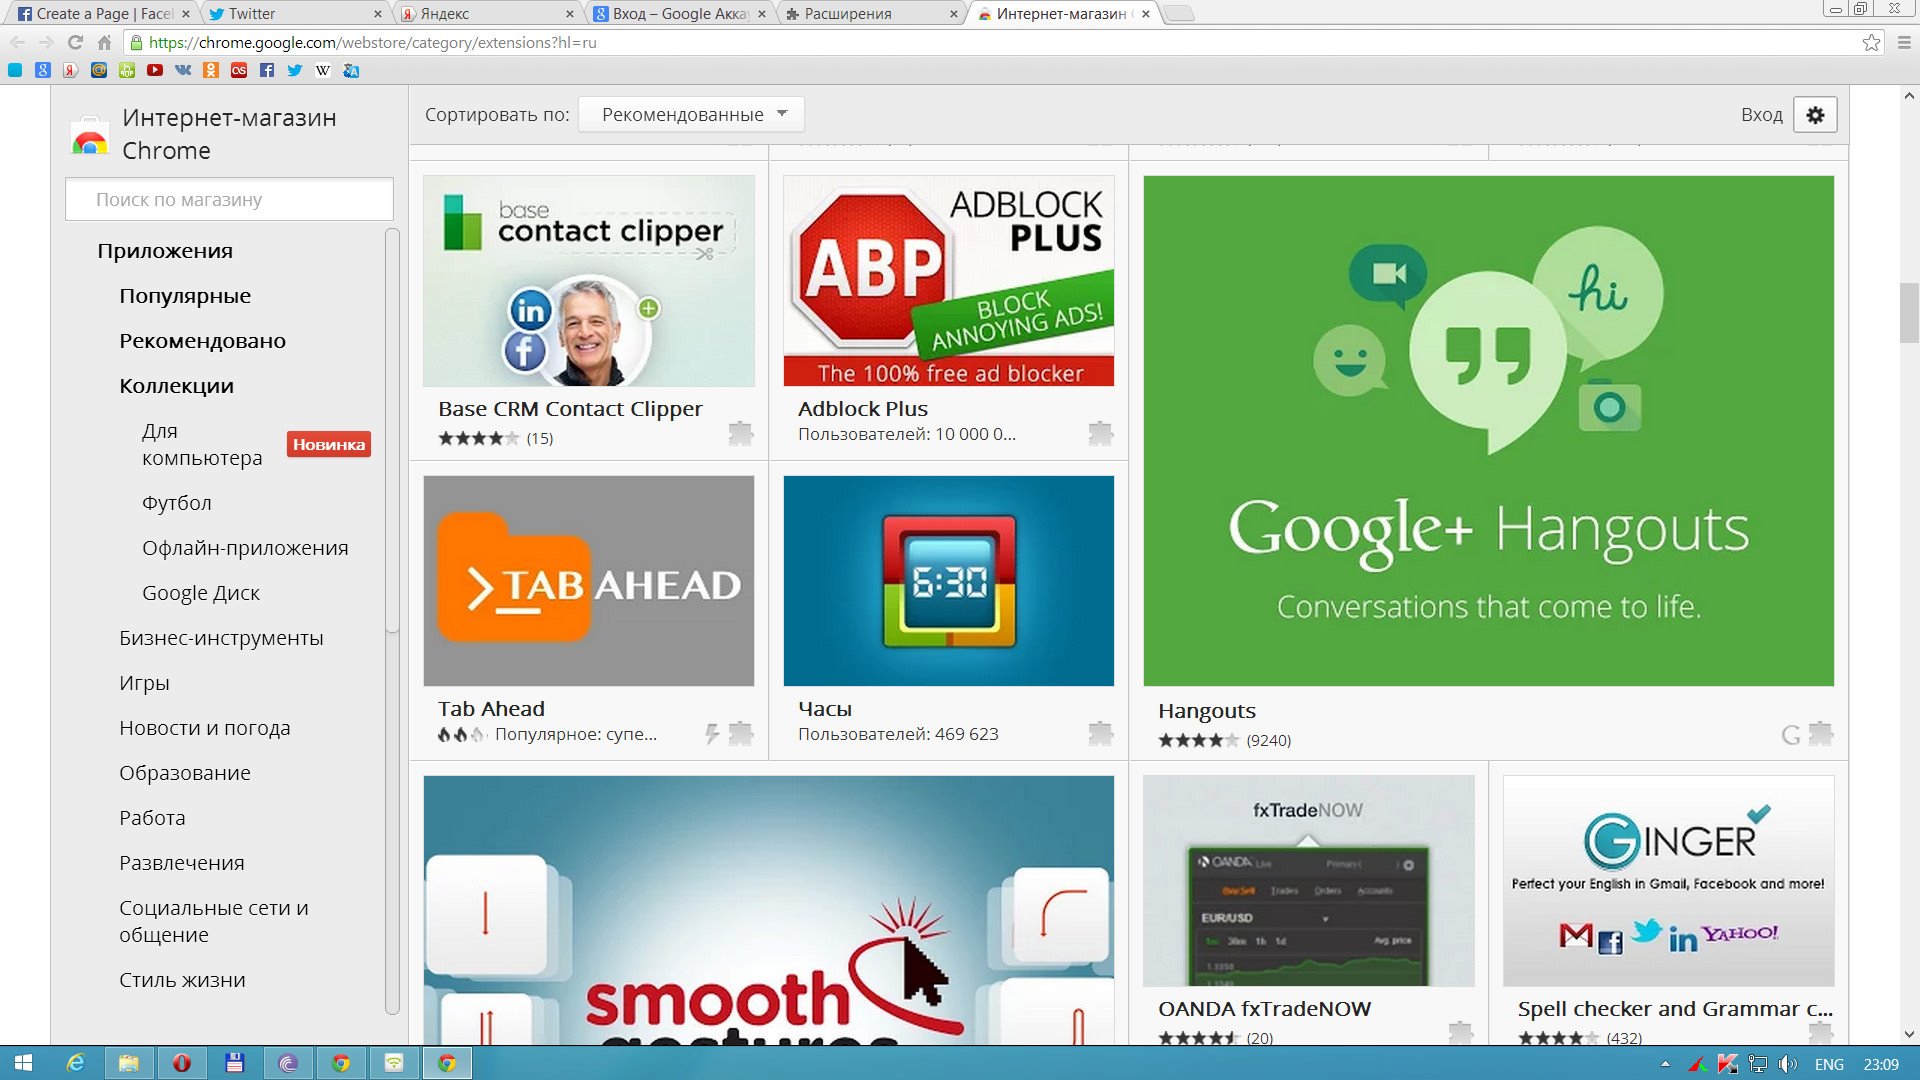Open the 'Google Диск' collection
This screenshot has height=1080, width=1920.
pyautogui.click(x=200, y=592)
